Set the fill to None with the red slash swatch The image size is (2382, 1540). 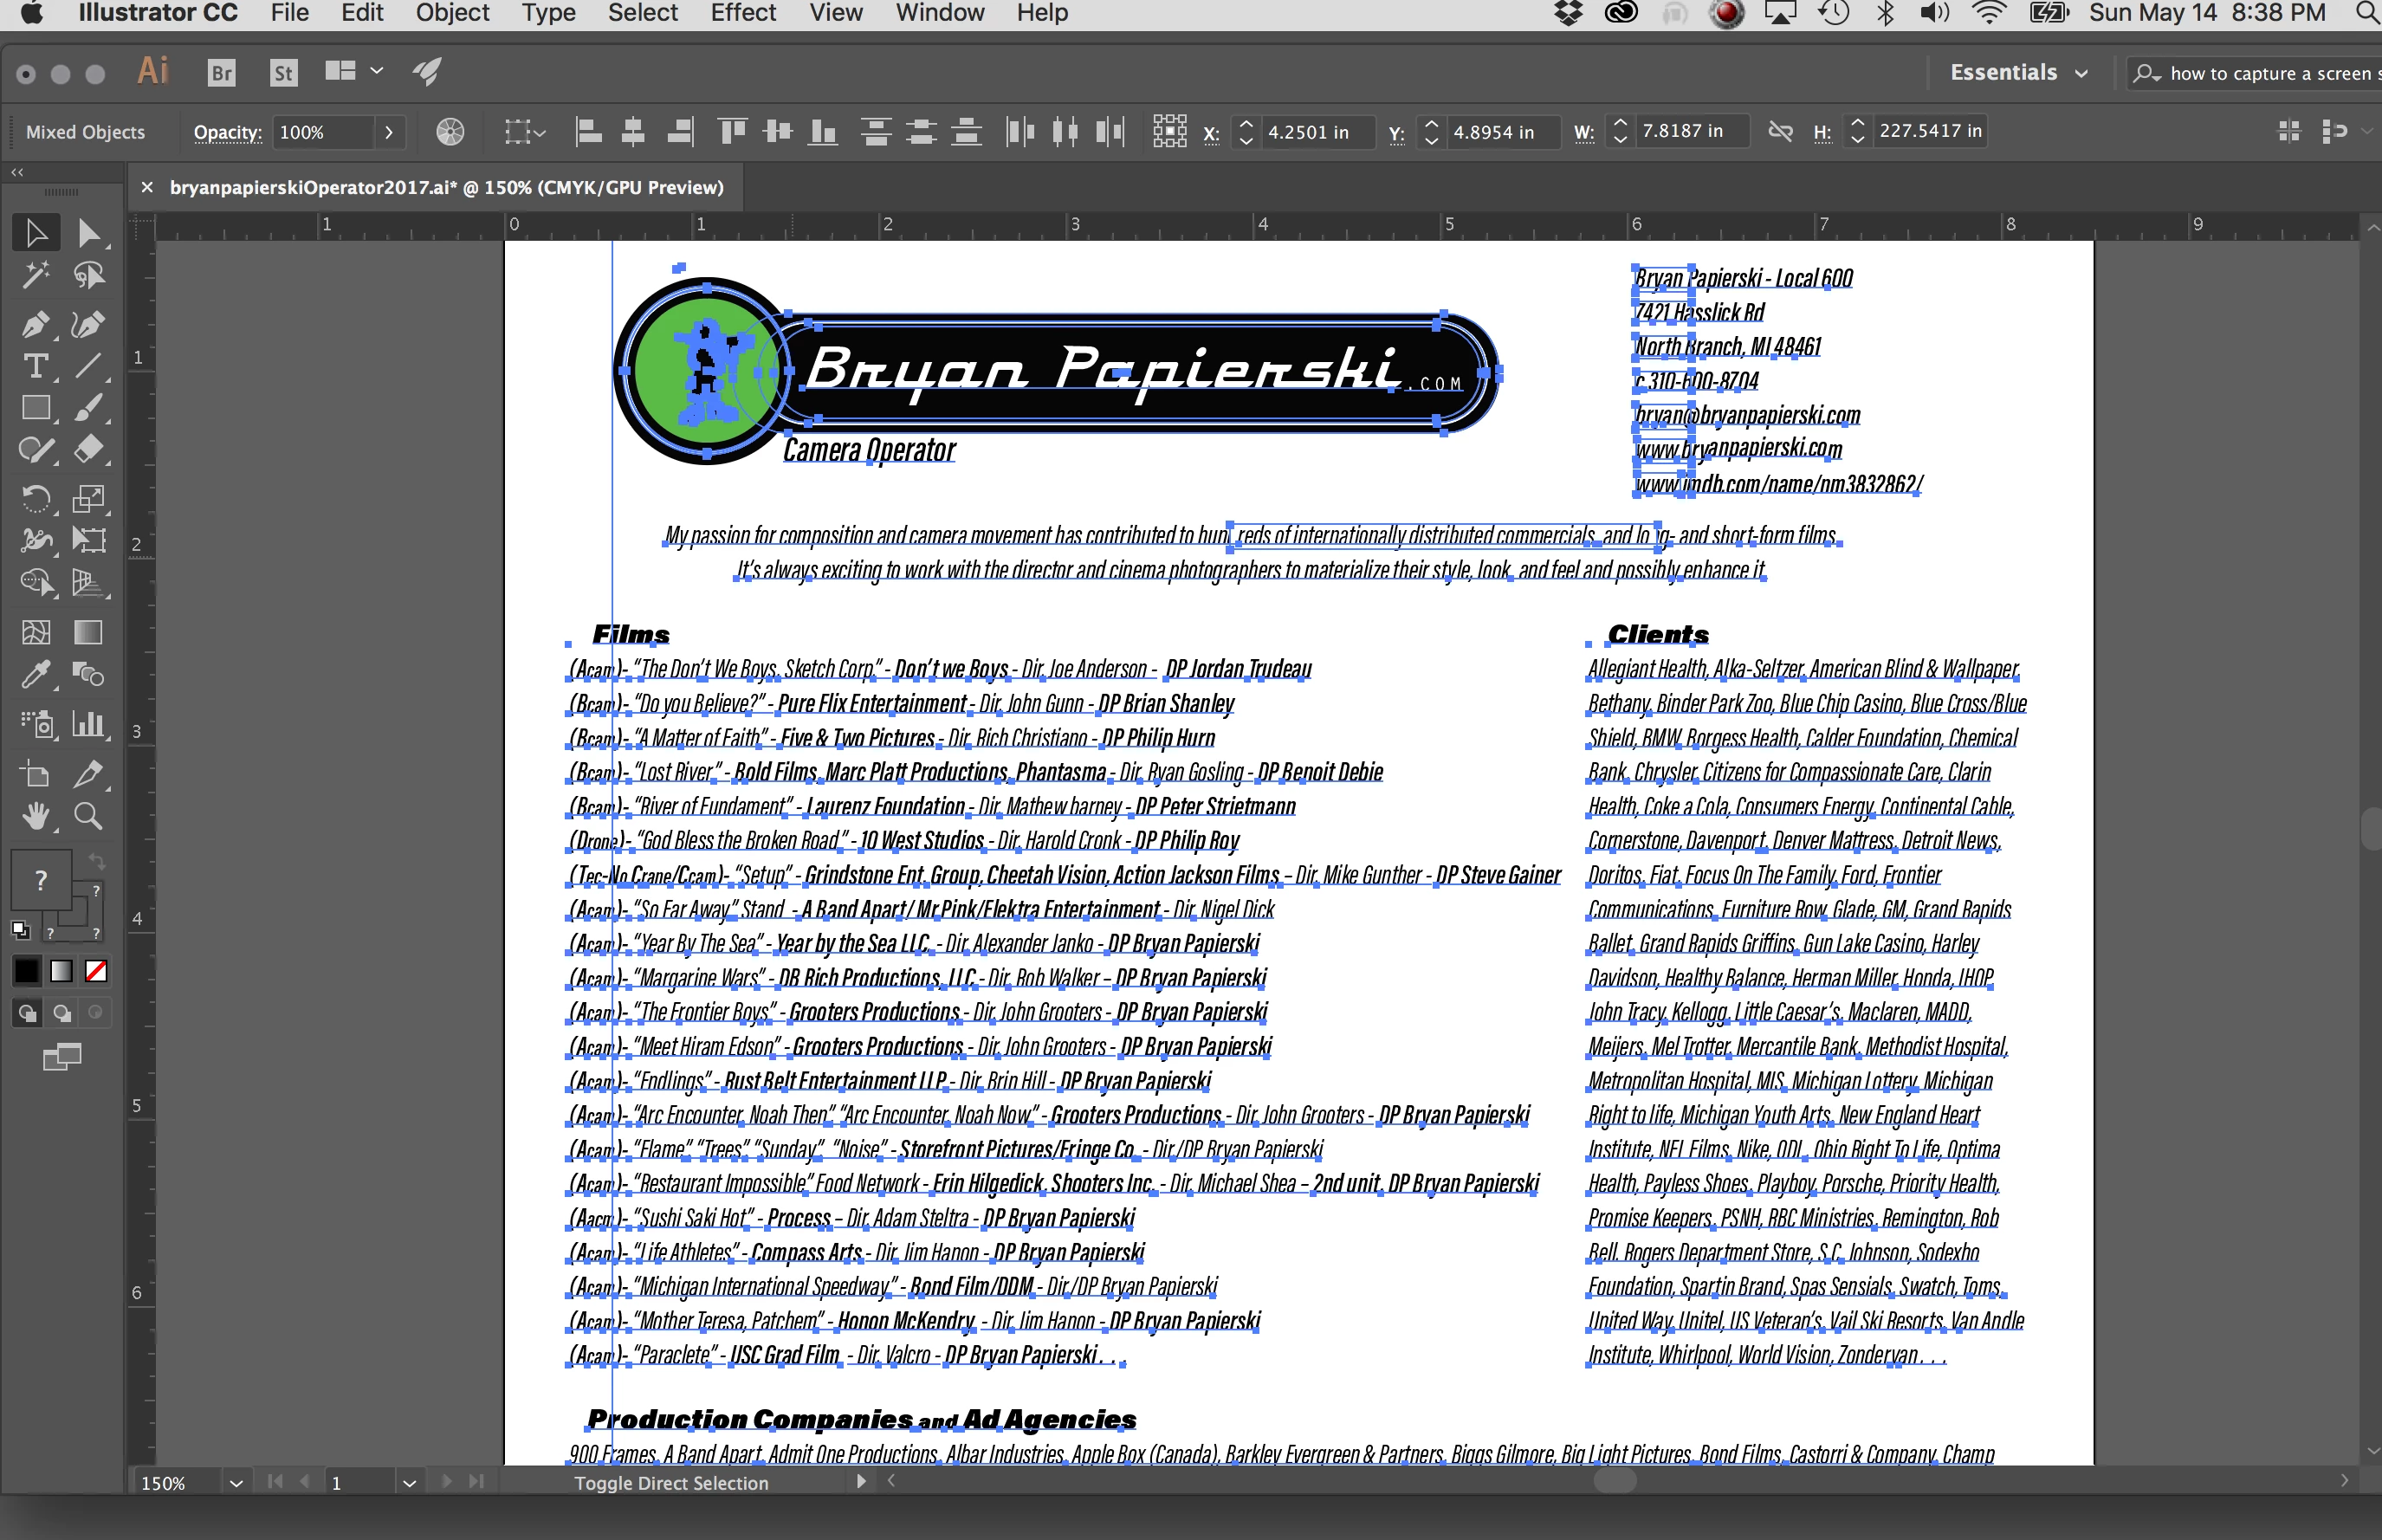pyautogui.click(x=96, y=971)
